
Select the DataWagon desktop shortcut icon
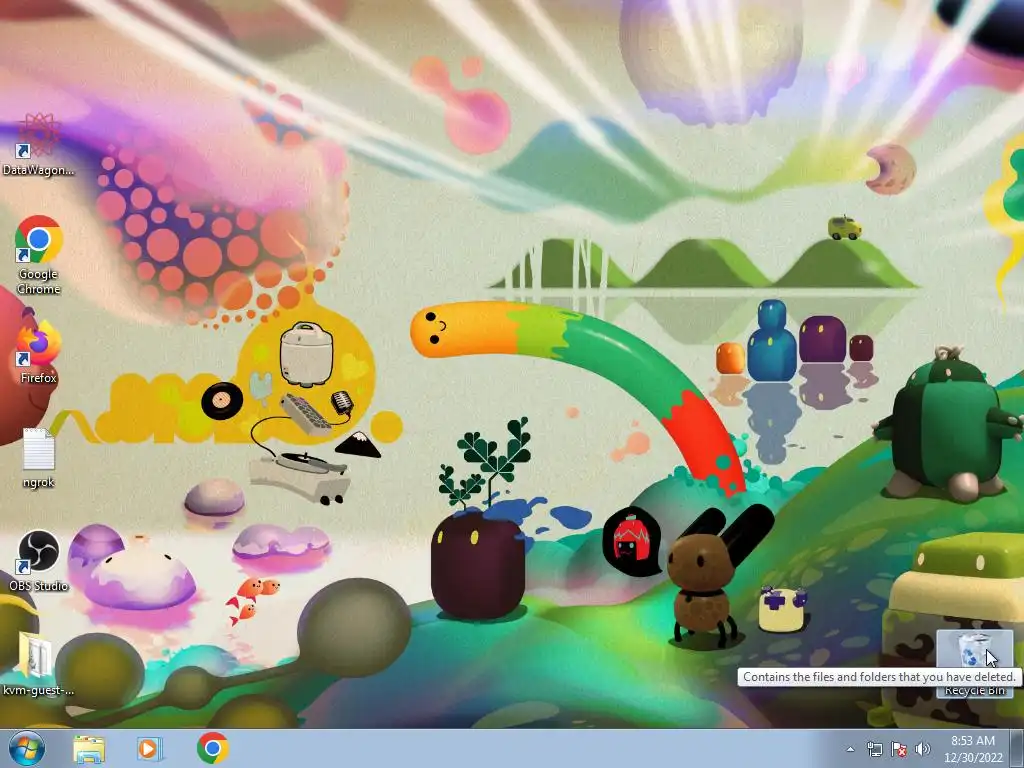(x=39, y=135)
